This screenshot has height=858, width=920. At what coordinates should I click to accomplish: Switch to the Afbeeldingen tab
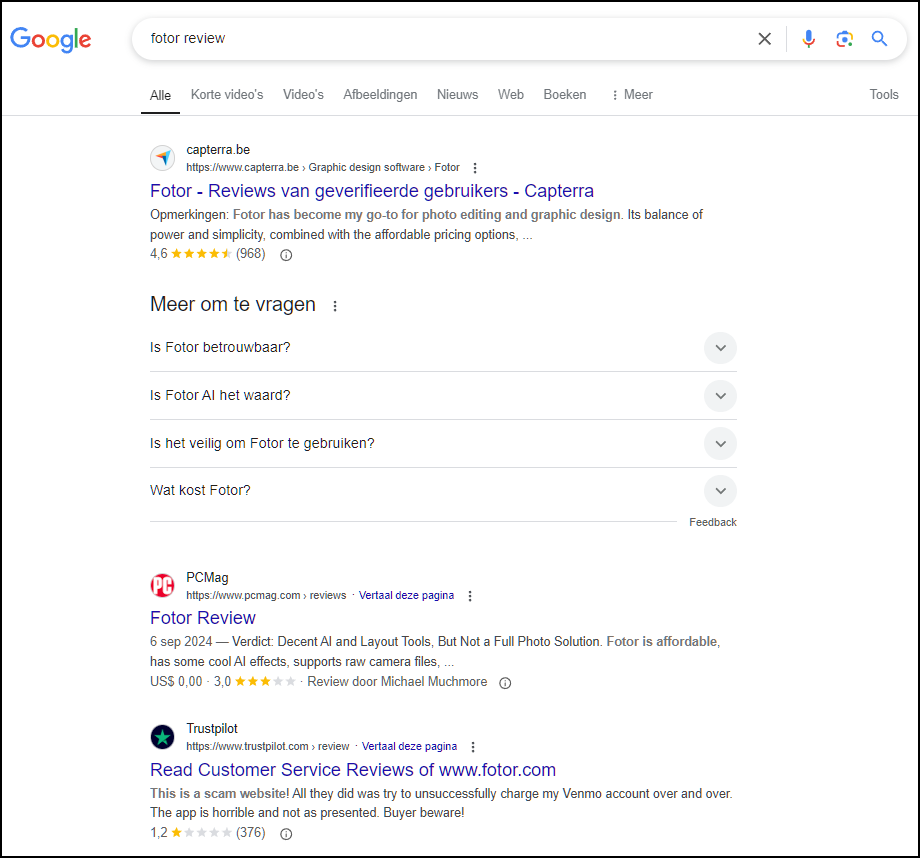[x=380, y=94]
